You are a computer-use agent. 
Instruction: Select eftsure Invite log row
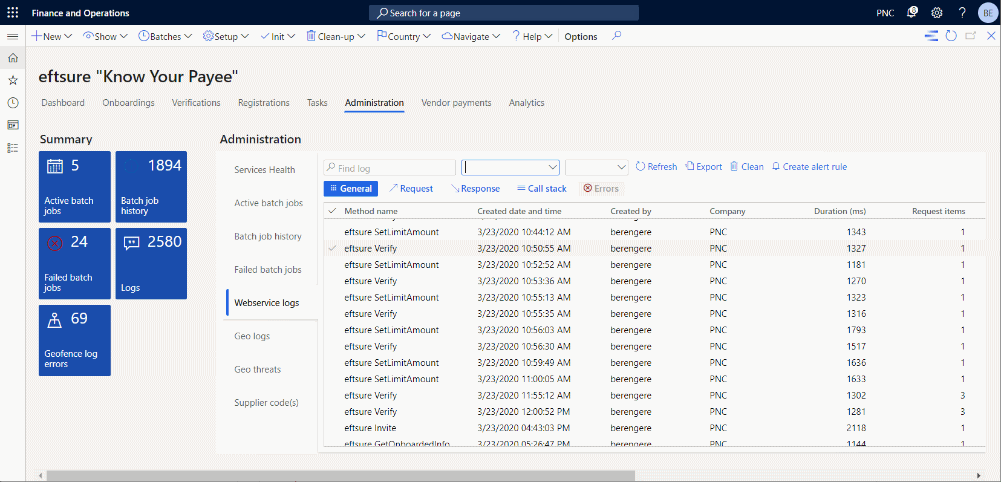654,428
